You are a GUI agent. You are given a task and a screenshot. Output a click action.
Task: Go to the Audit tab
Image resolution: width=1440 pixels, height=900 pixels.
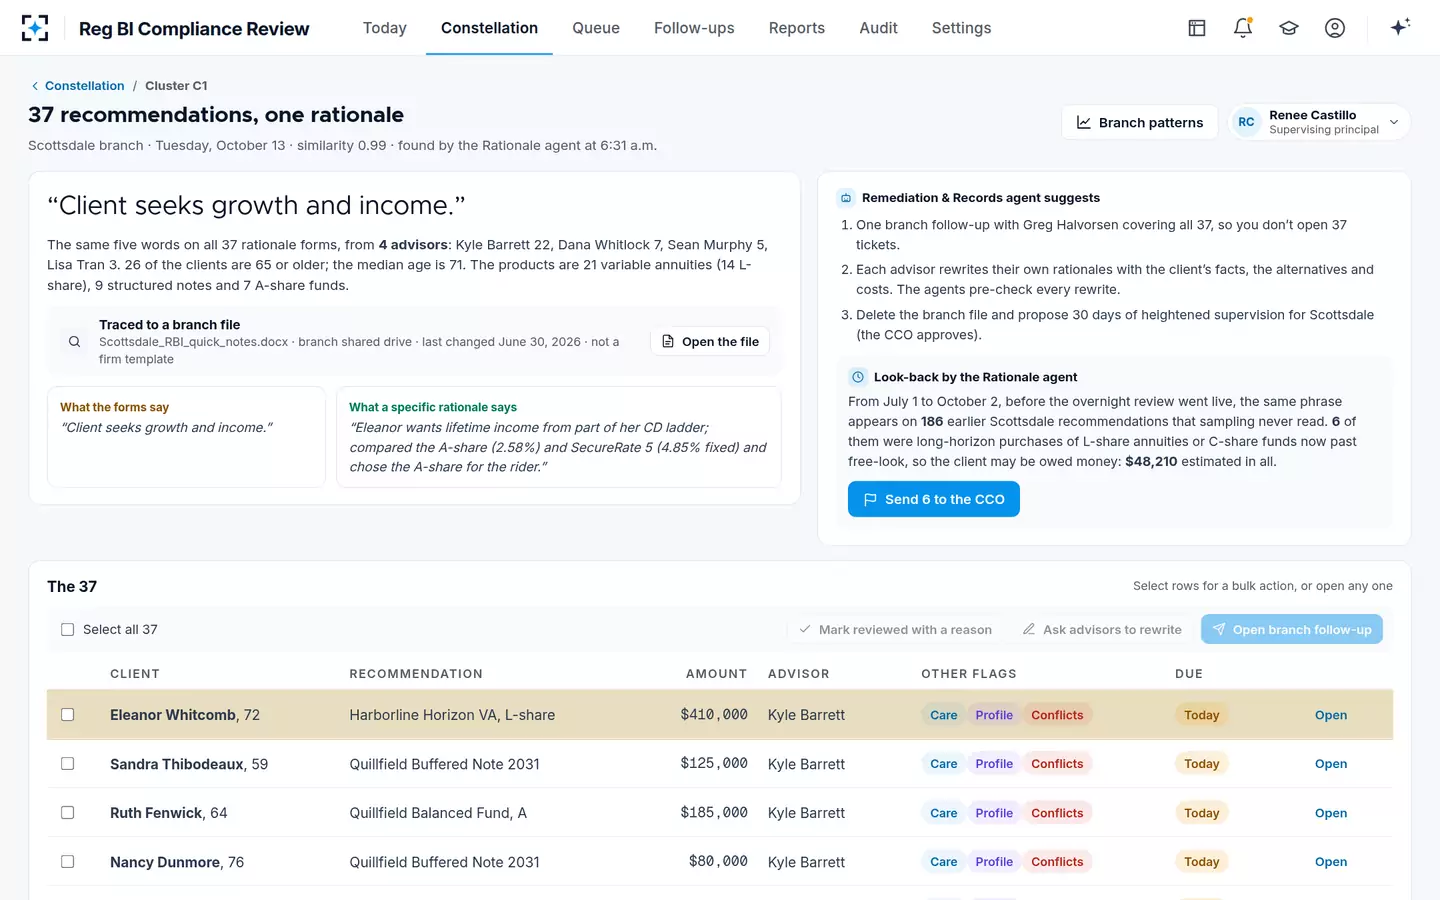pos(878,28)
